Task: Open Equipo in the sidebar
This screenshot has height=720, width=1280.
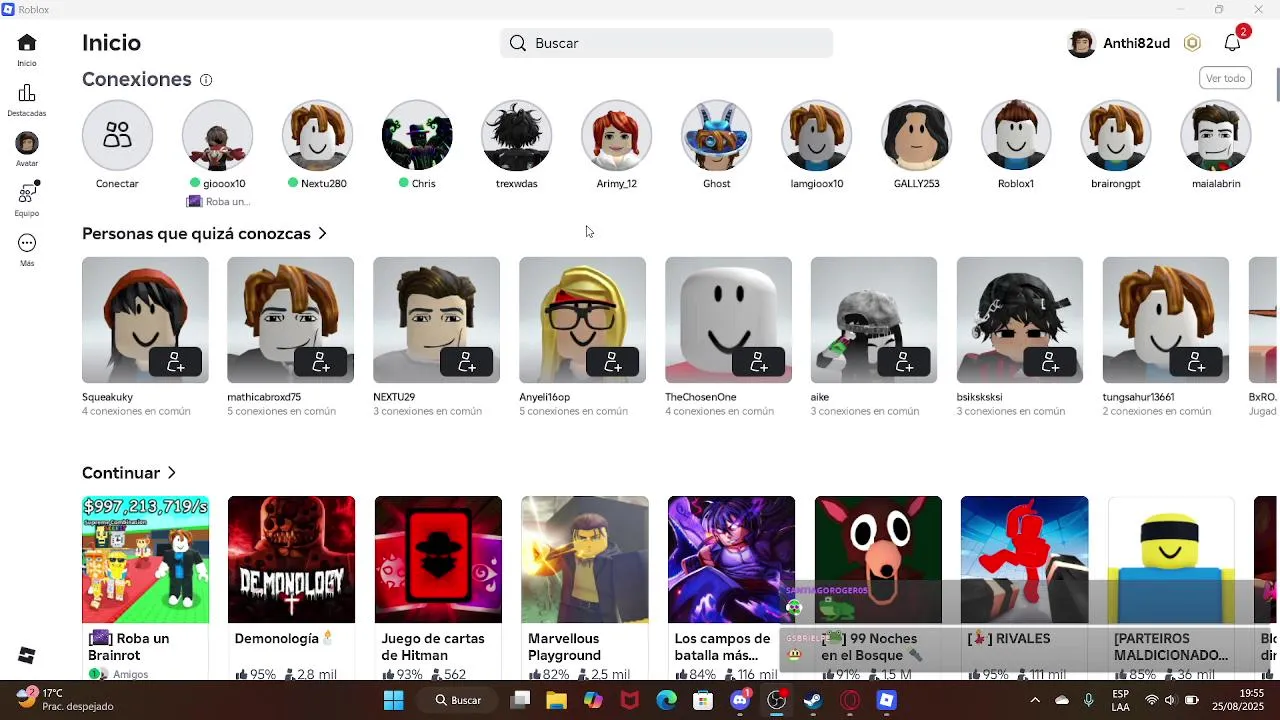Action: click(x=27, y=193)
